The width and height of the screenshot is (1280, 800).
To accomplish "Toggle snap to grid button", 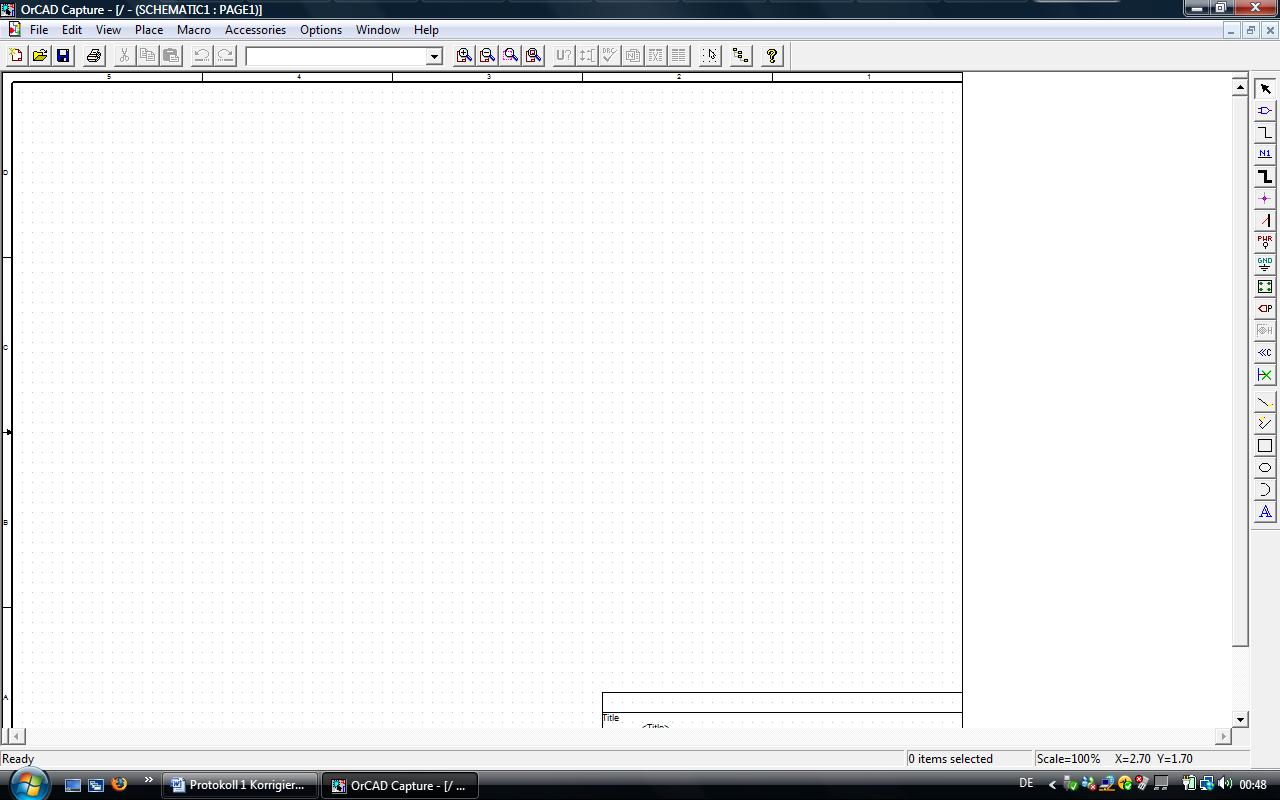I will point(710,56).
